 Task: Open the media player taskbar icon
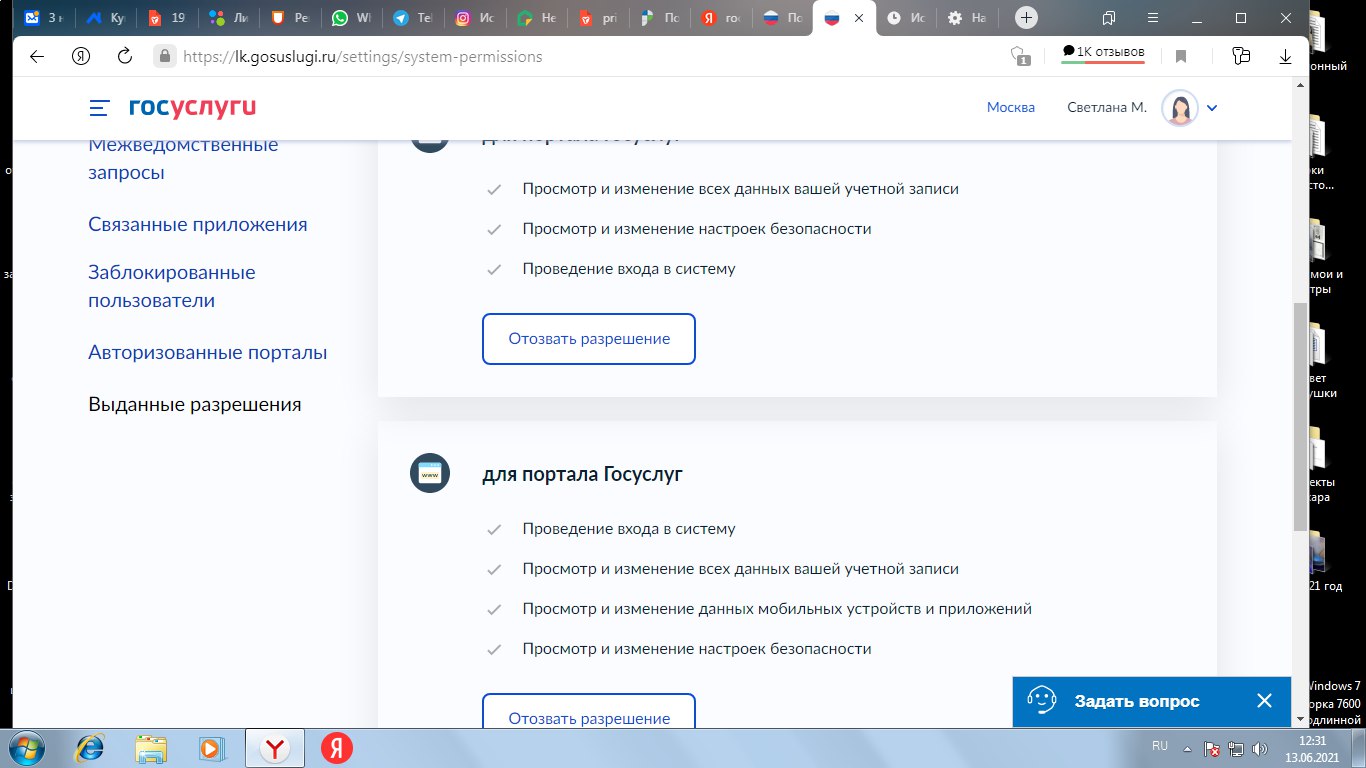[210, 748]
